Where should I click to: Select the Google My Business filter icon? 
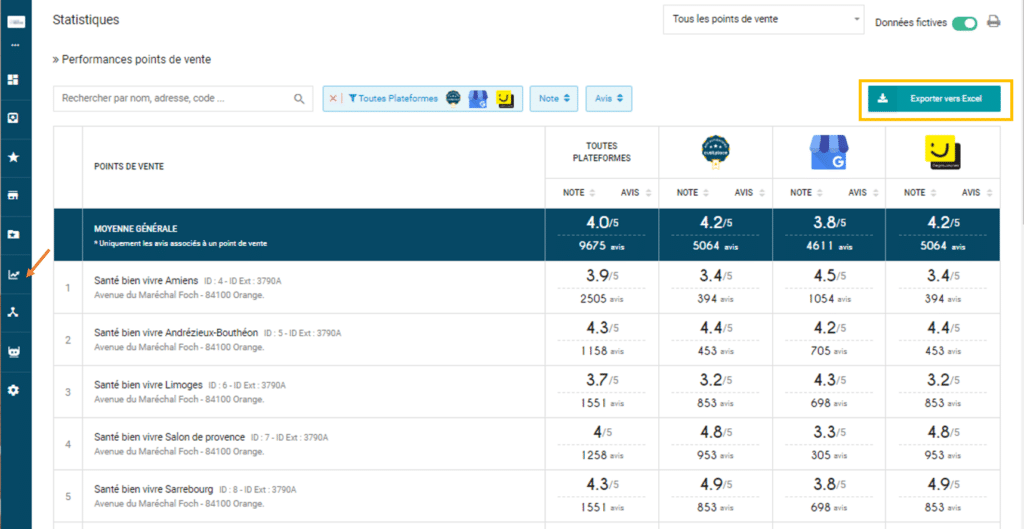tap(480, 99)
